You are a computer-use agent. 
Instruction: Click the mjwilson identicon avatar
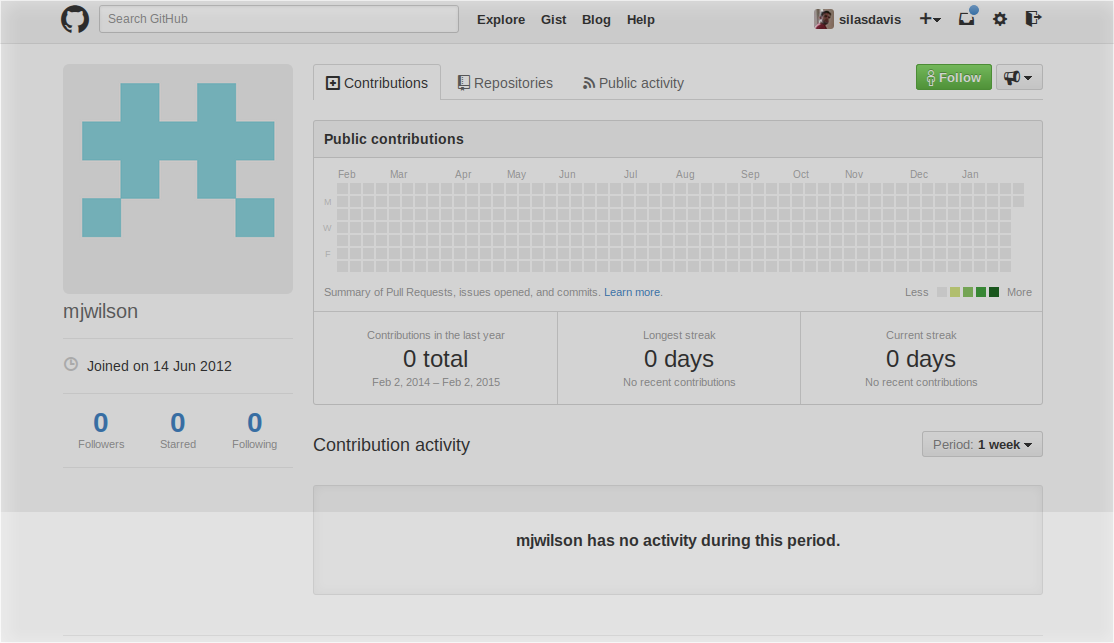(178, 179)
